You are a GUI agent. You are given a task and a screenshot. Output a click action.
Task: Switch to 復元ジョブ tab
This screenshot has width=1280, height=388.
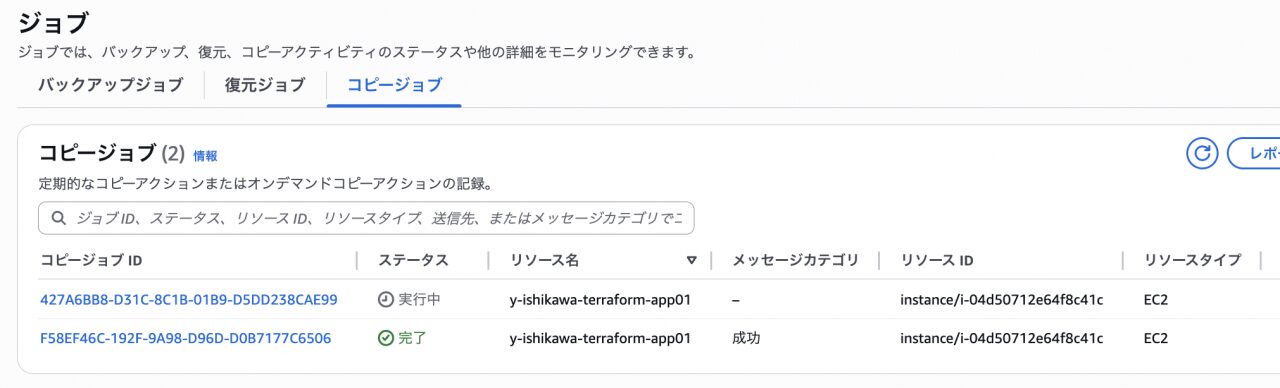click(265, 85)
